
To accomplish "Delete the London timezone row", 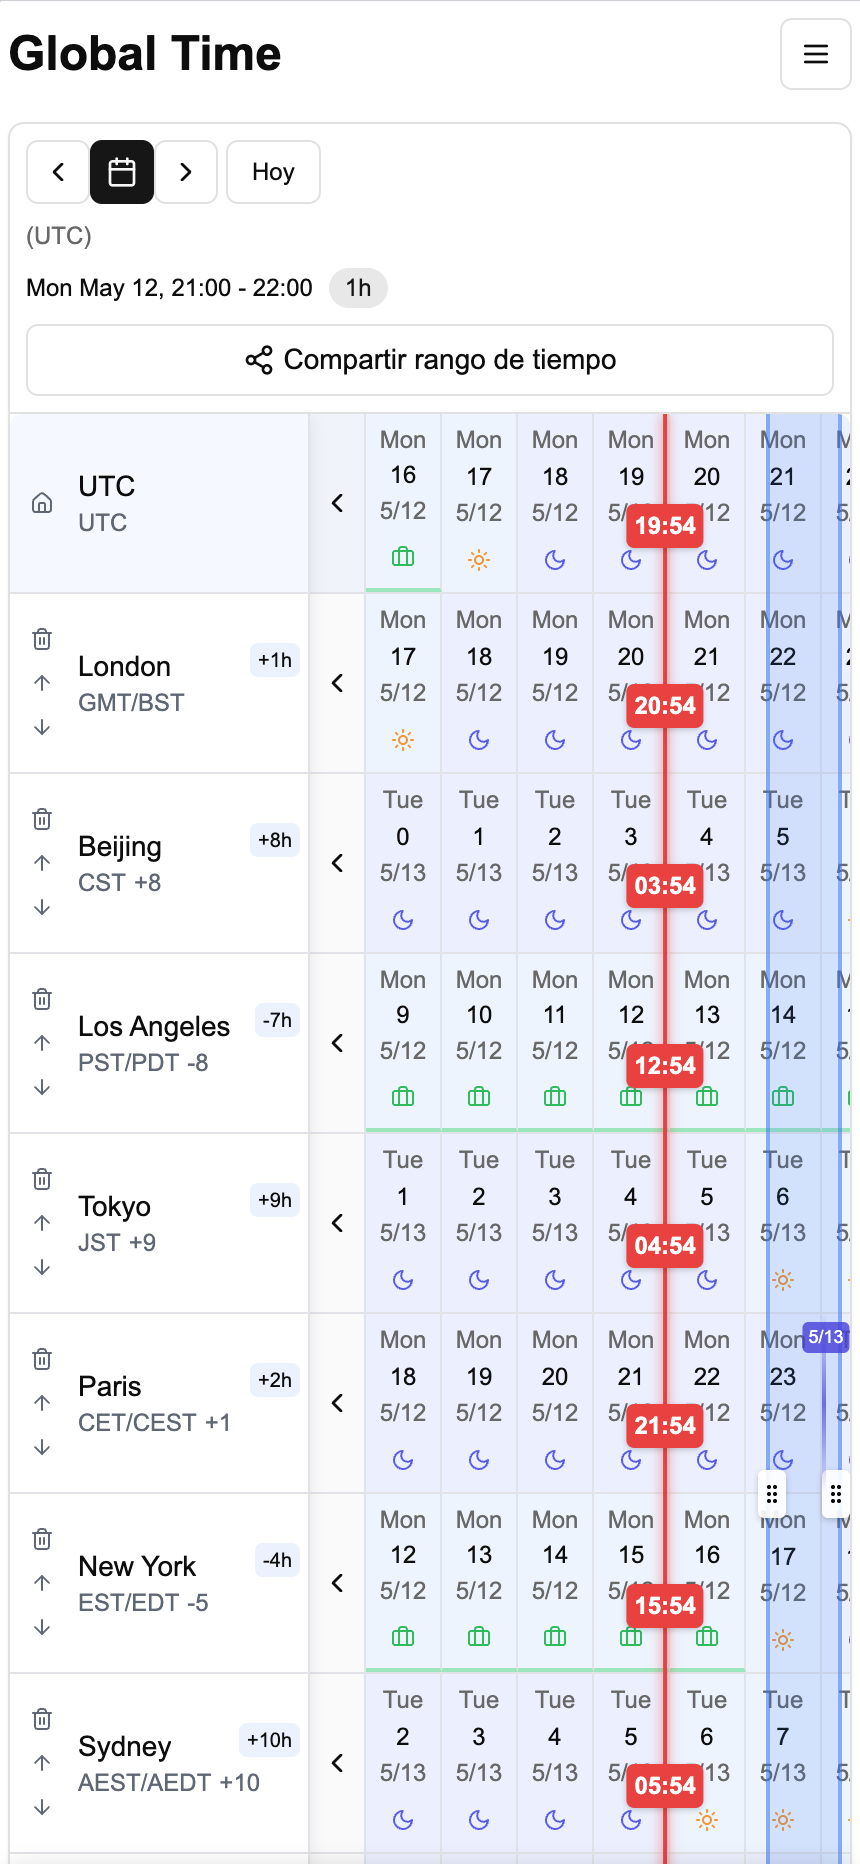I will (x=42, y=639).
